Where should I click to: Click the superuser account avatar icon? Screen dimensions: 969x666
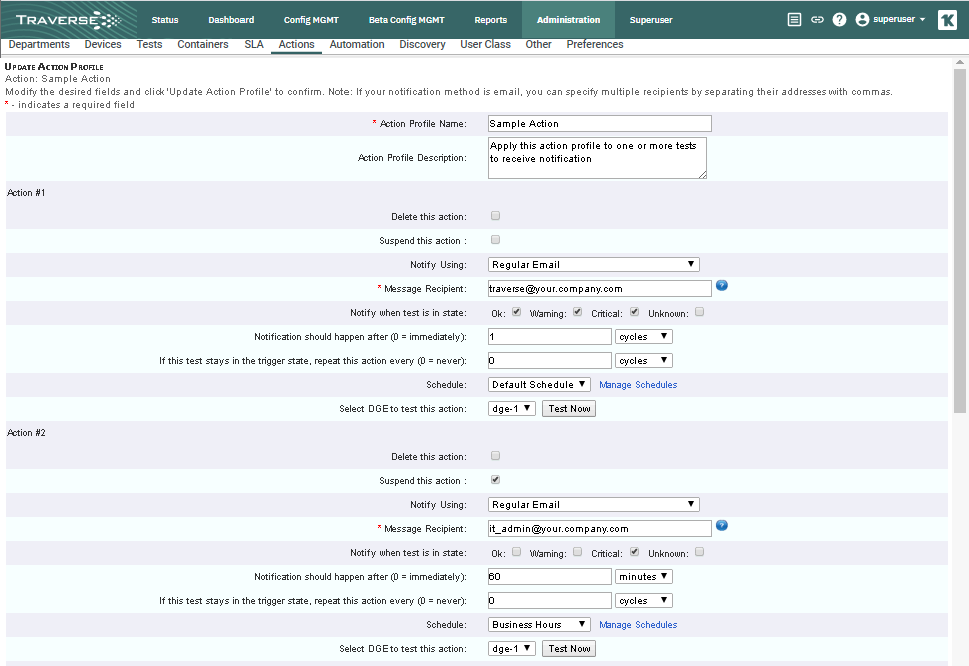pyautogui.click(x=862, y=20)
